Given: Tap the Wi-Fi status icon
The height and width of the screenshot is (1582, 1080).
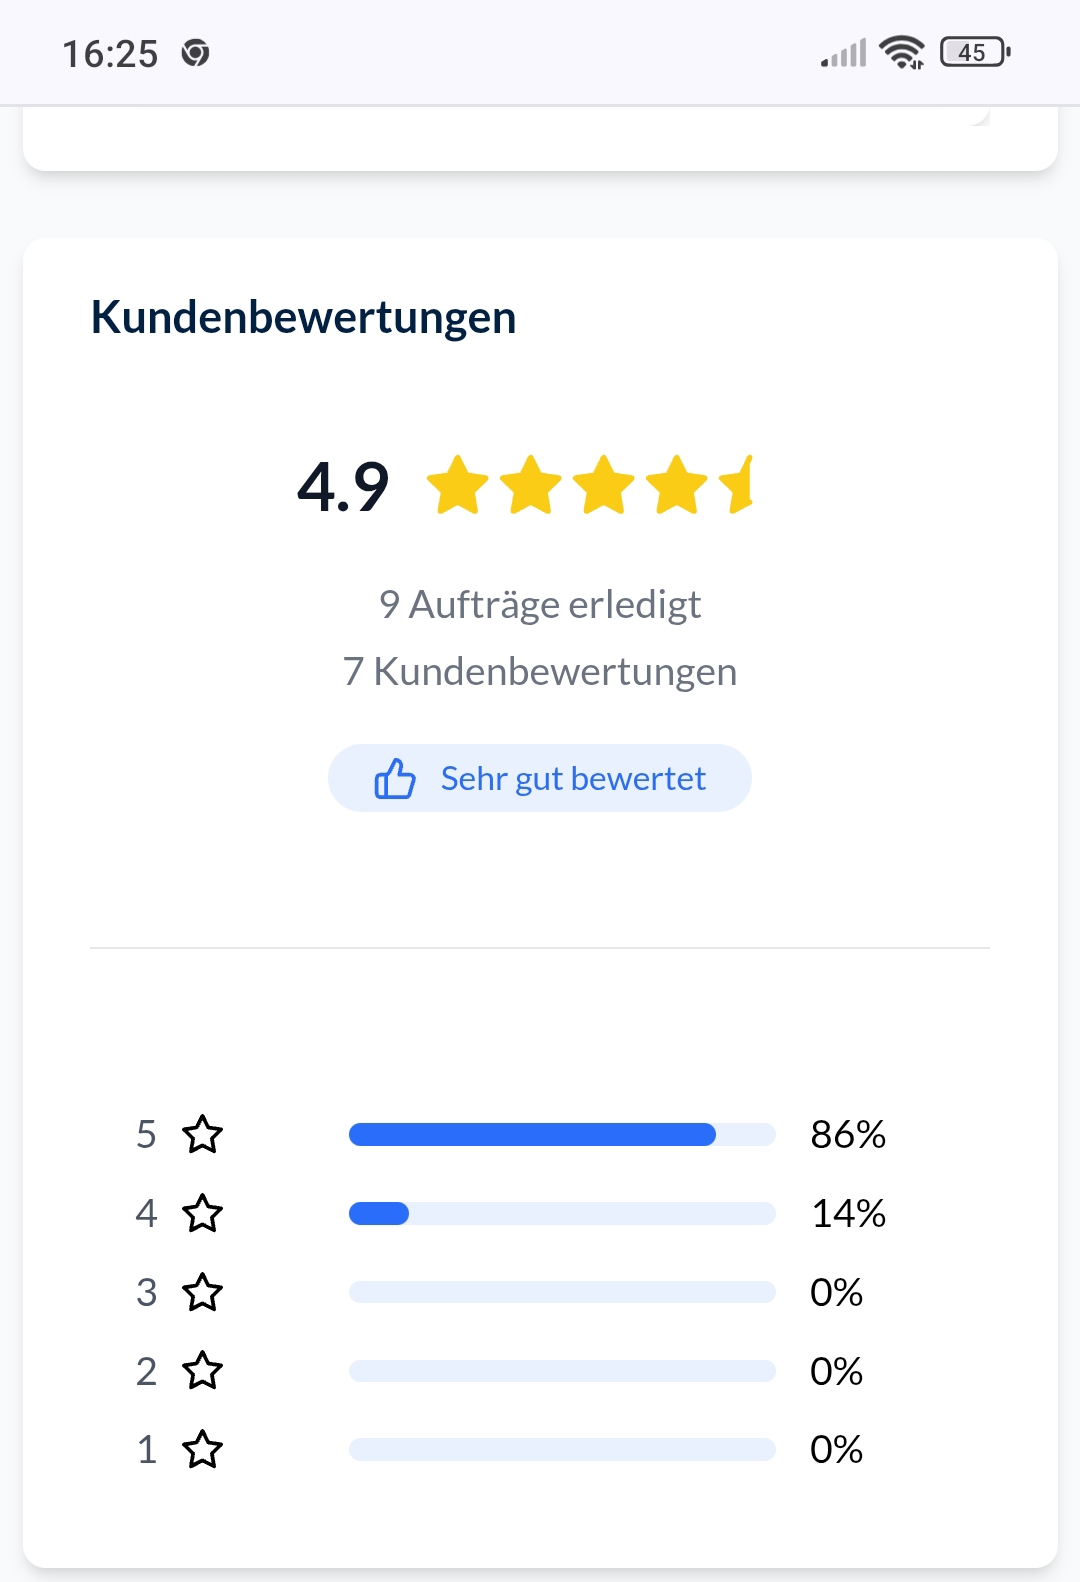Looking at the screenshot, I should pos(902,52).
